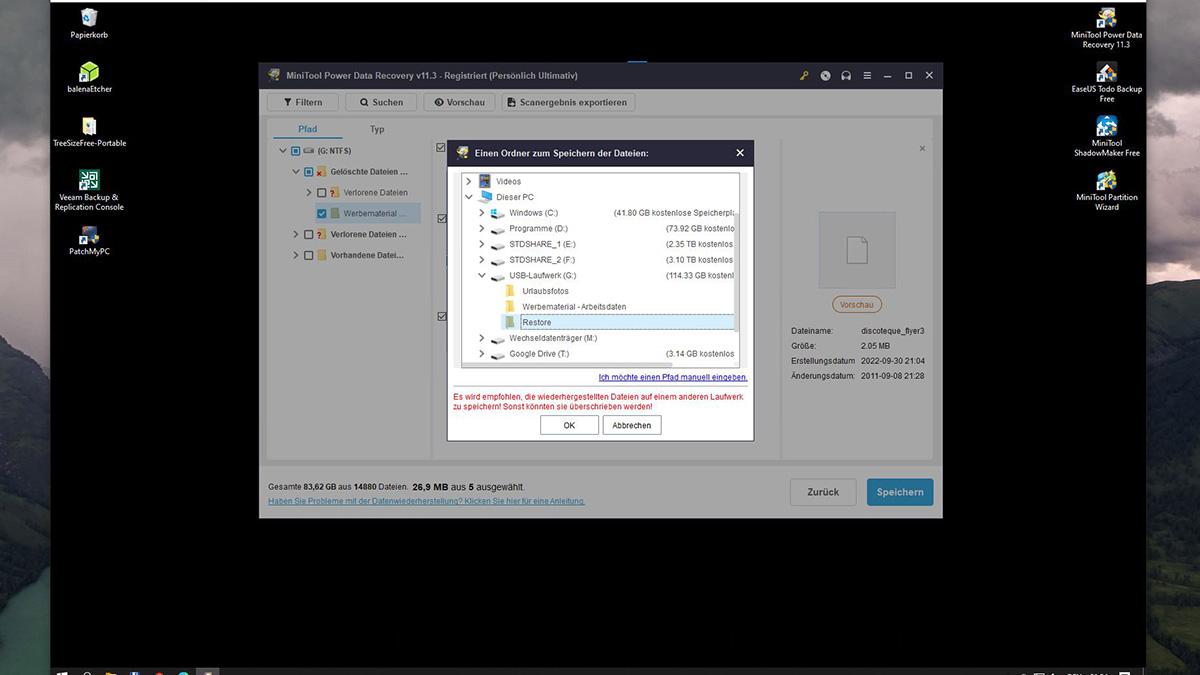
Task: Open Veeam Backup & Replication Console icon
Action: coord(89,190)
